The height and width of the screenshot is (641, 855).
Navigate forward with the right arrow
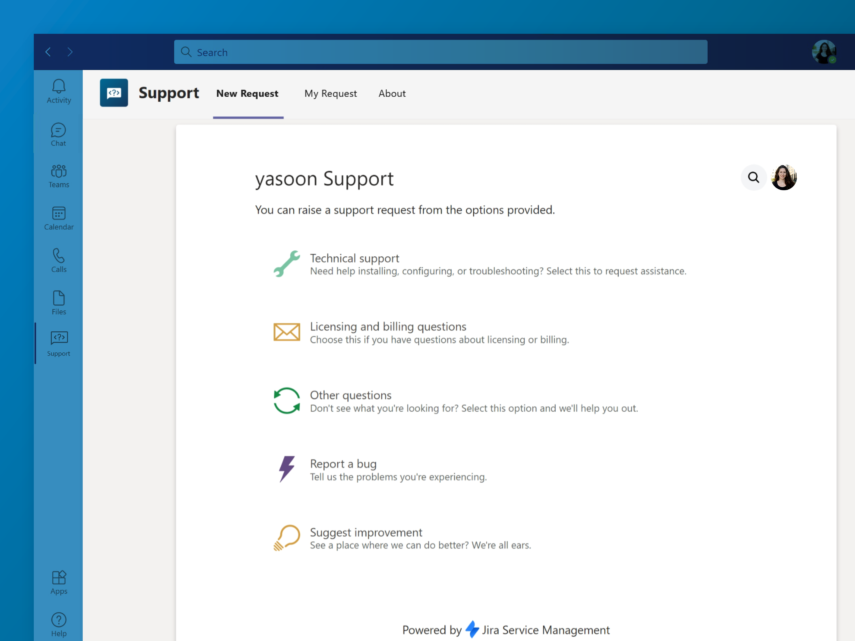pos(70,52)
